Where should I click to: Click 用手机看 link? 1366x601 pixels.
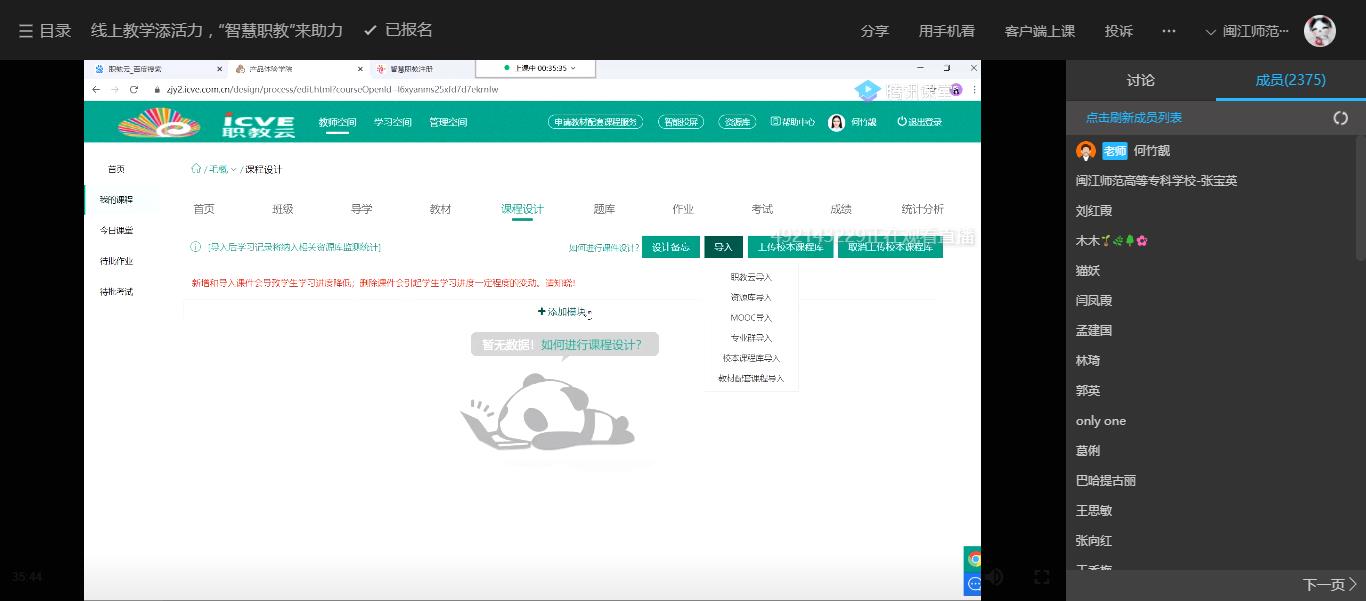(x=946, y=31)
